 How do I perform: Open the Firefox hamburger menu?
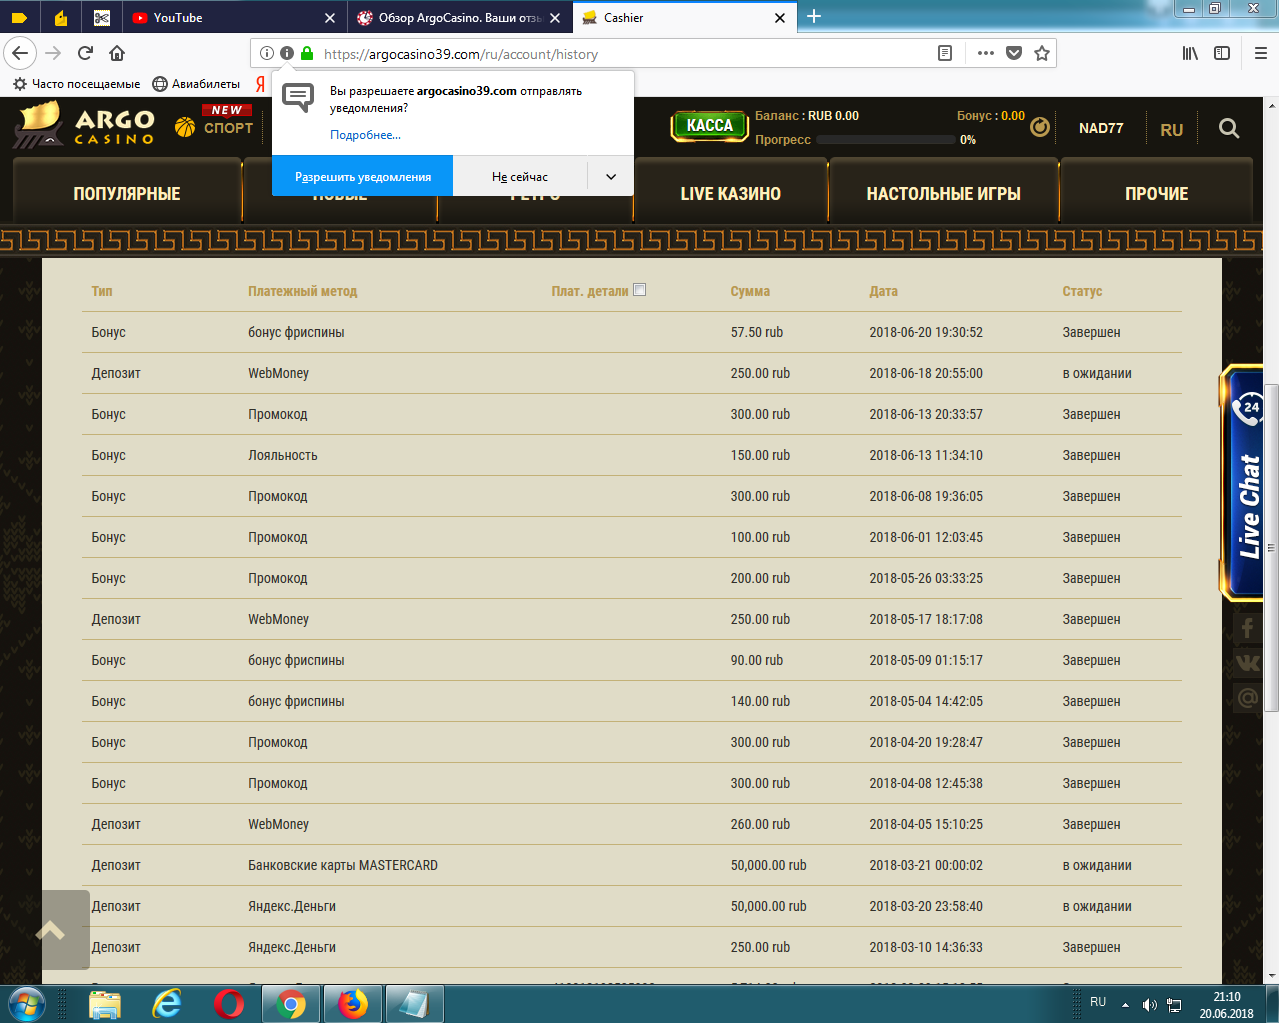(1260, 53)
